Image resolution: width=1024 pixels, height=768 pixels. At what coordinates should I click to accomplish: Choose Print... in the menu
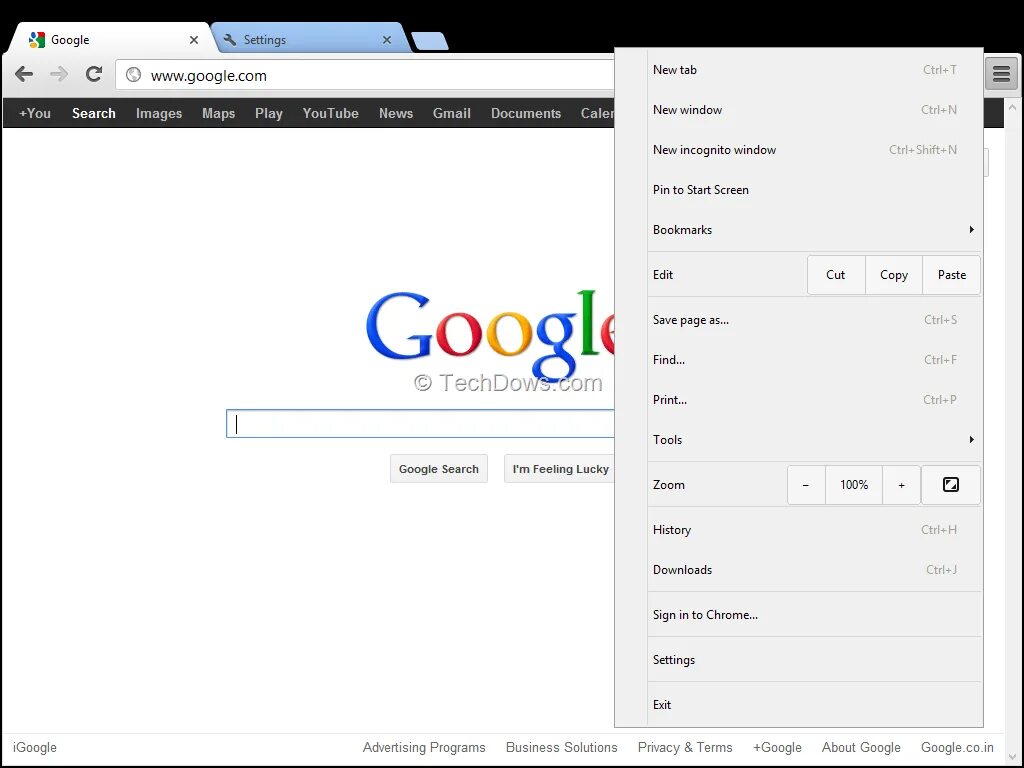pos(814,400)
